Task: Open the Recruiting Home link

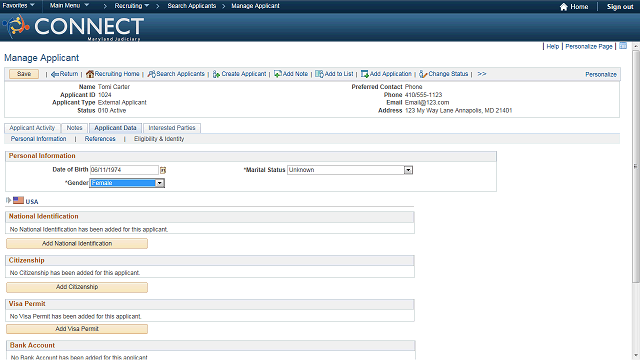Action: pos(117,74)
